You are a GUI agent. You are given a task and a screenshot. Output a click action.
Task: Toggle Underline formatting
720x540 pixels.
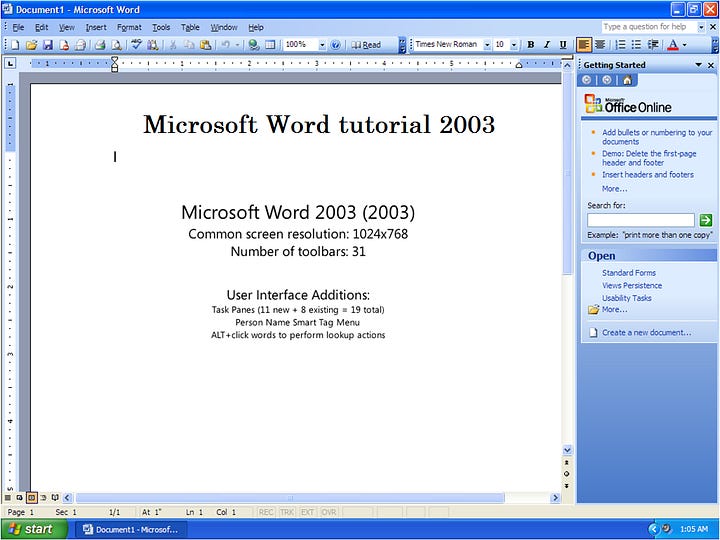563,45
